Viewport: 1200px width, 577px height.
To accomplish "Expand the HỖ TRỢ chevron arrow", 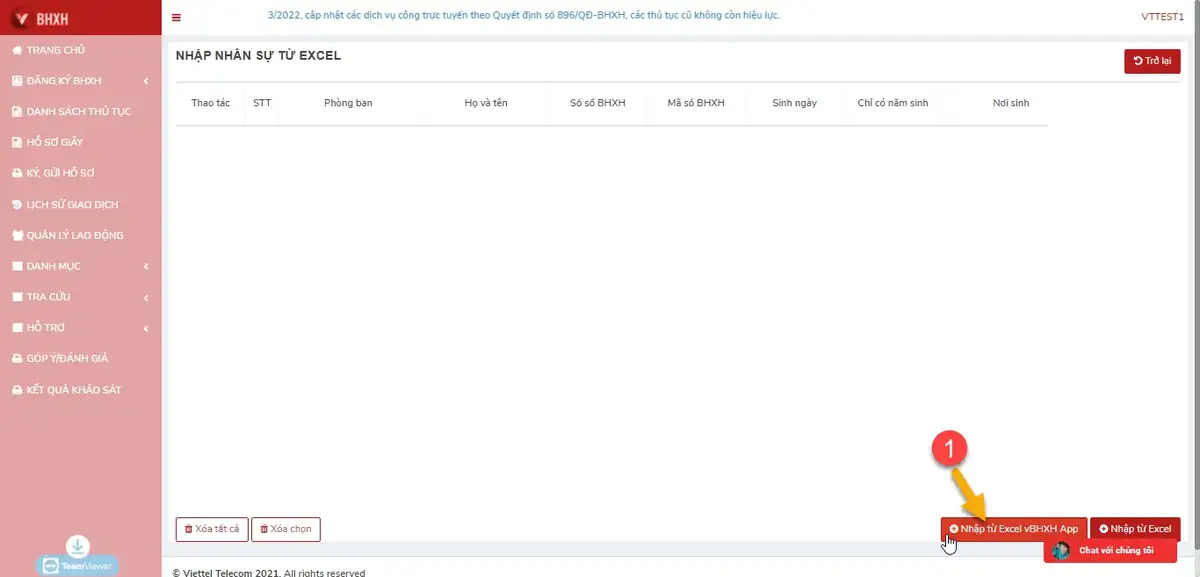I will coord(147,328).
